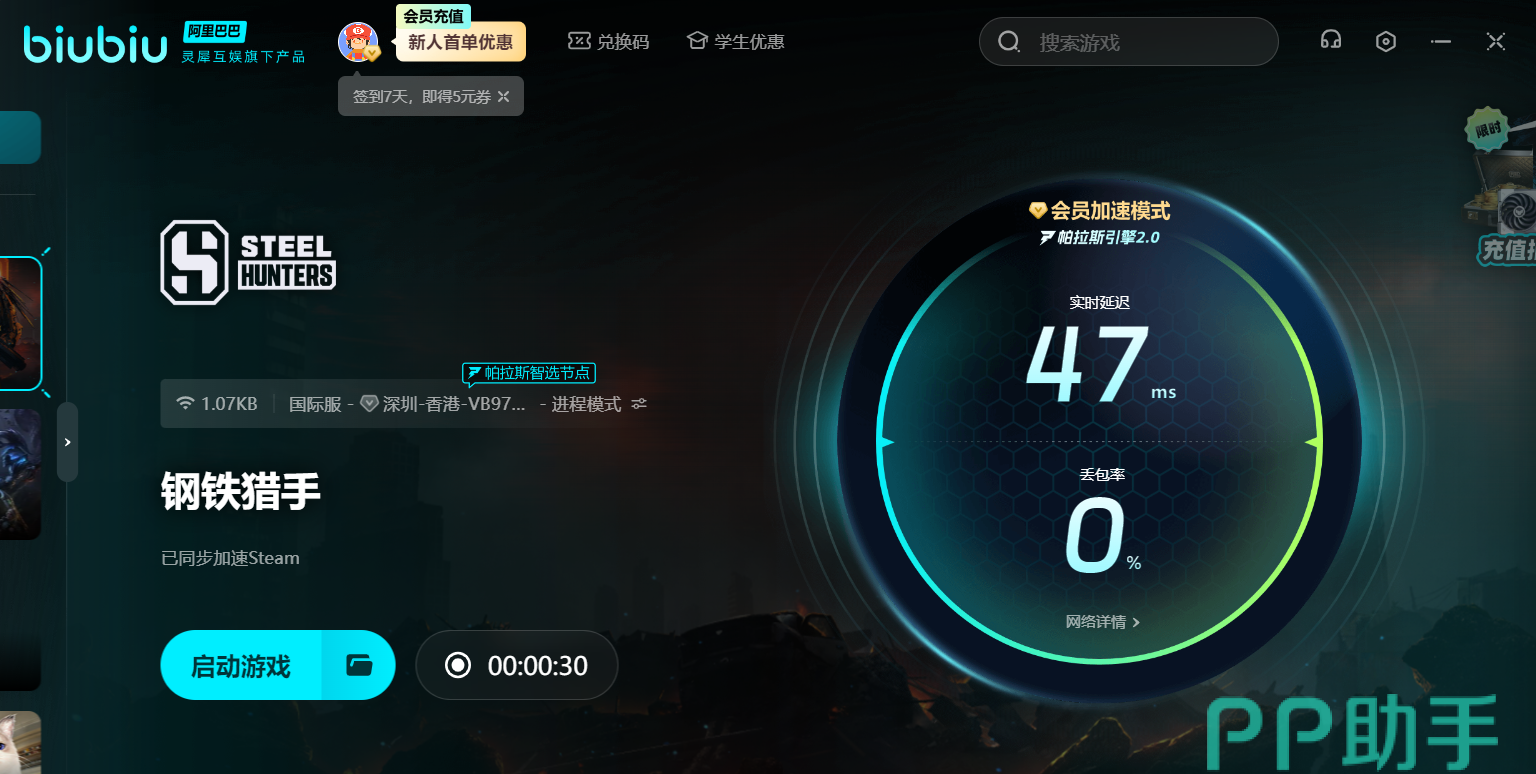This screenshot has width=1536, height=774.
Task: Click the user avatar icon
Action: (x=357, y=42)
